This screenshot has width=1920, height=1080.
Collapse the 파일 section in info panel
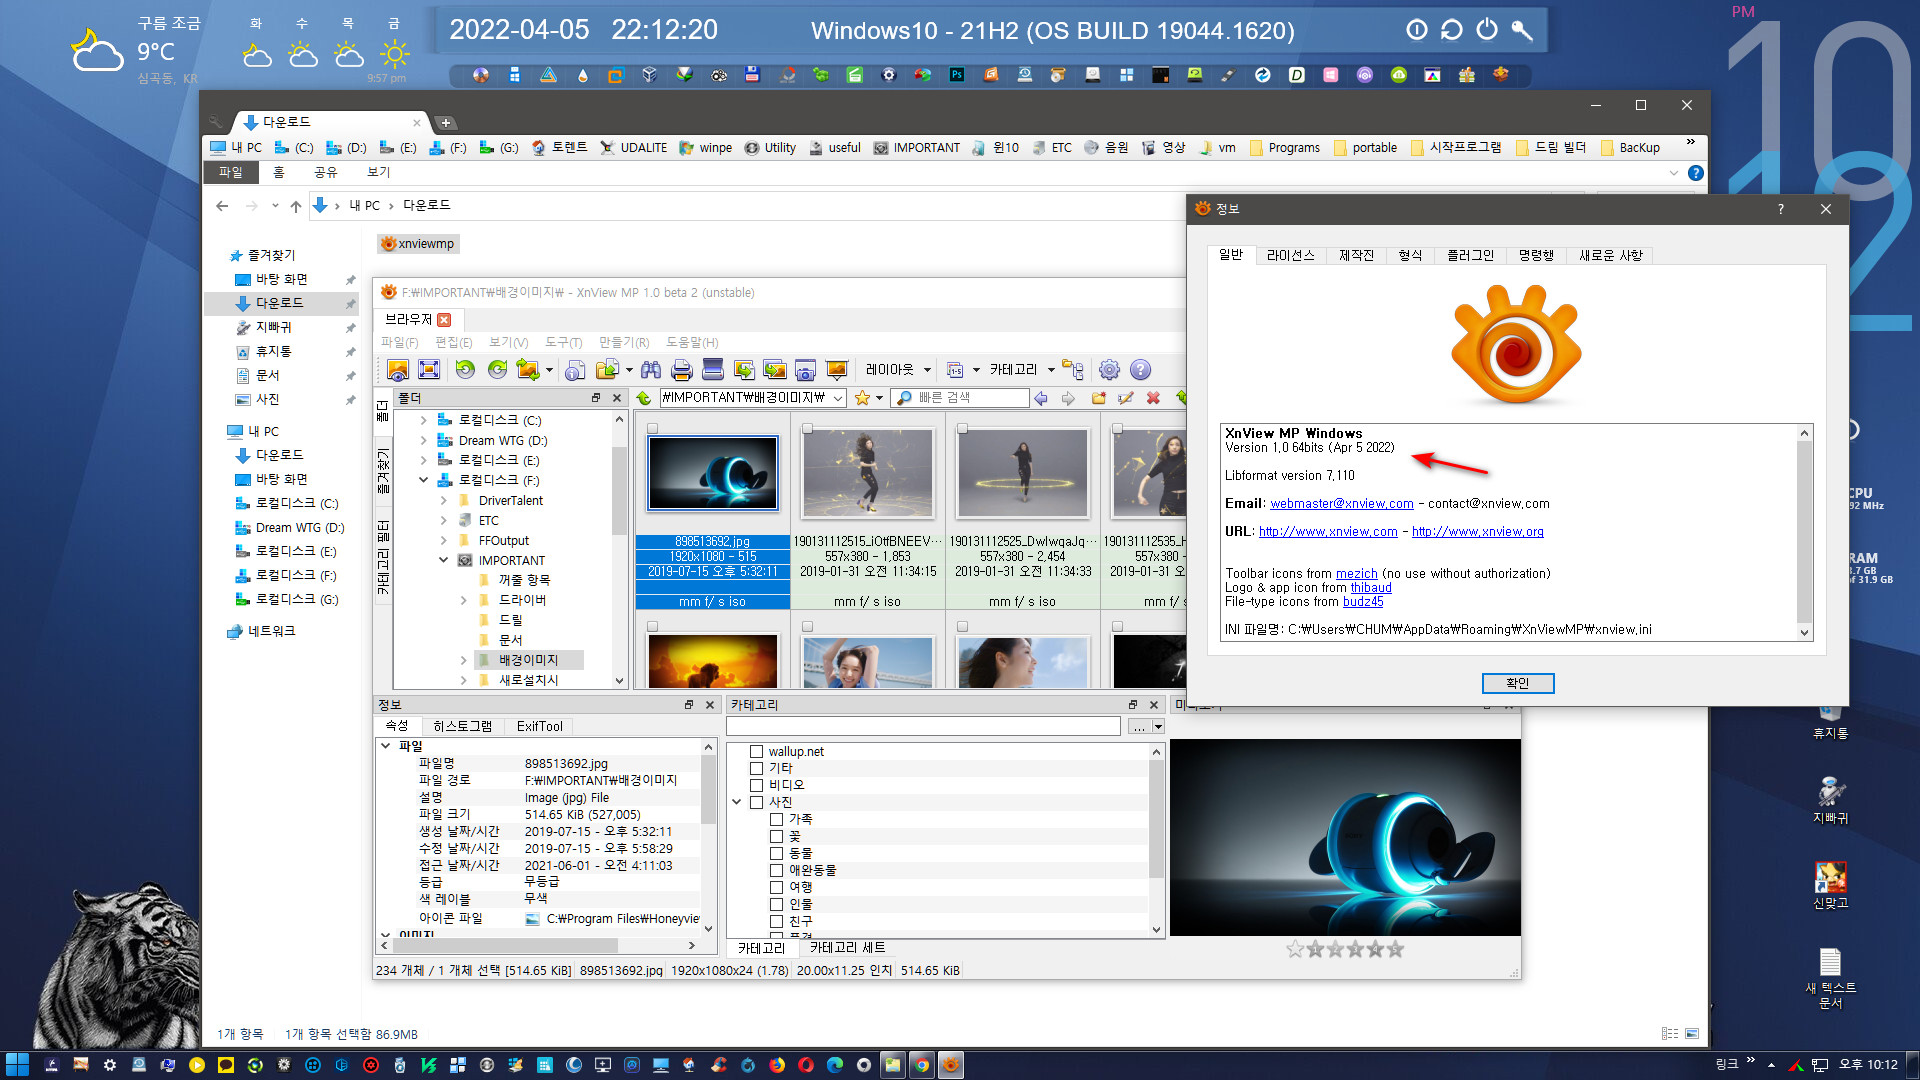click(x=385, y=746)
